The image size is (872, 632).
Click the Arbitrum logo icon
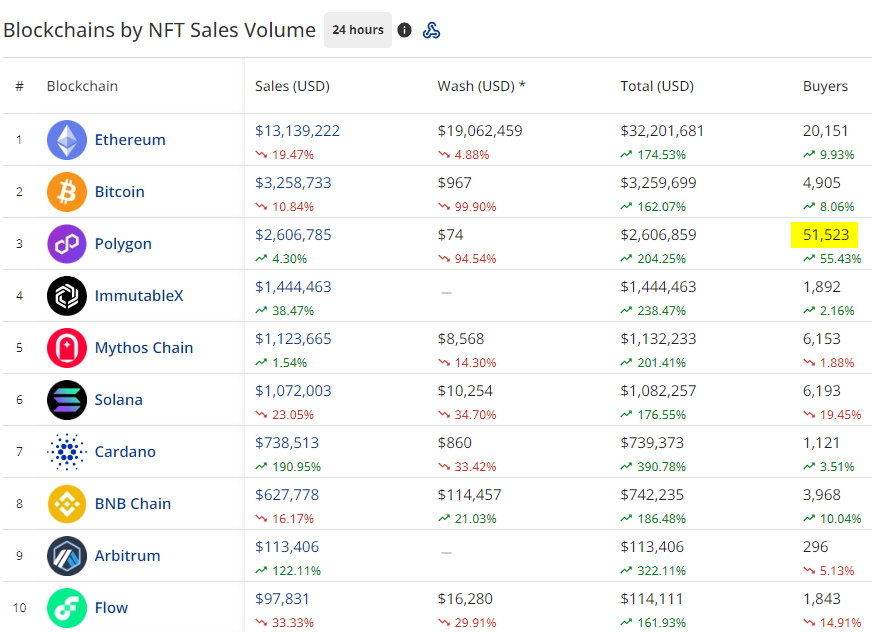(67, 556)
